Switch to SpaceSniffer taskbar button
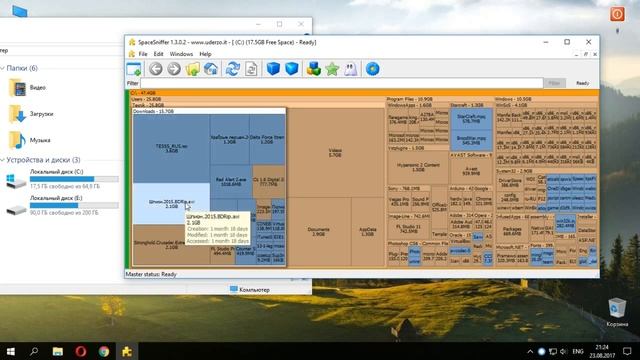The width and height of the screenshot is (640, 360). pos(127,351)
